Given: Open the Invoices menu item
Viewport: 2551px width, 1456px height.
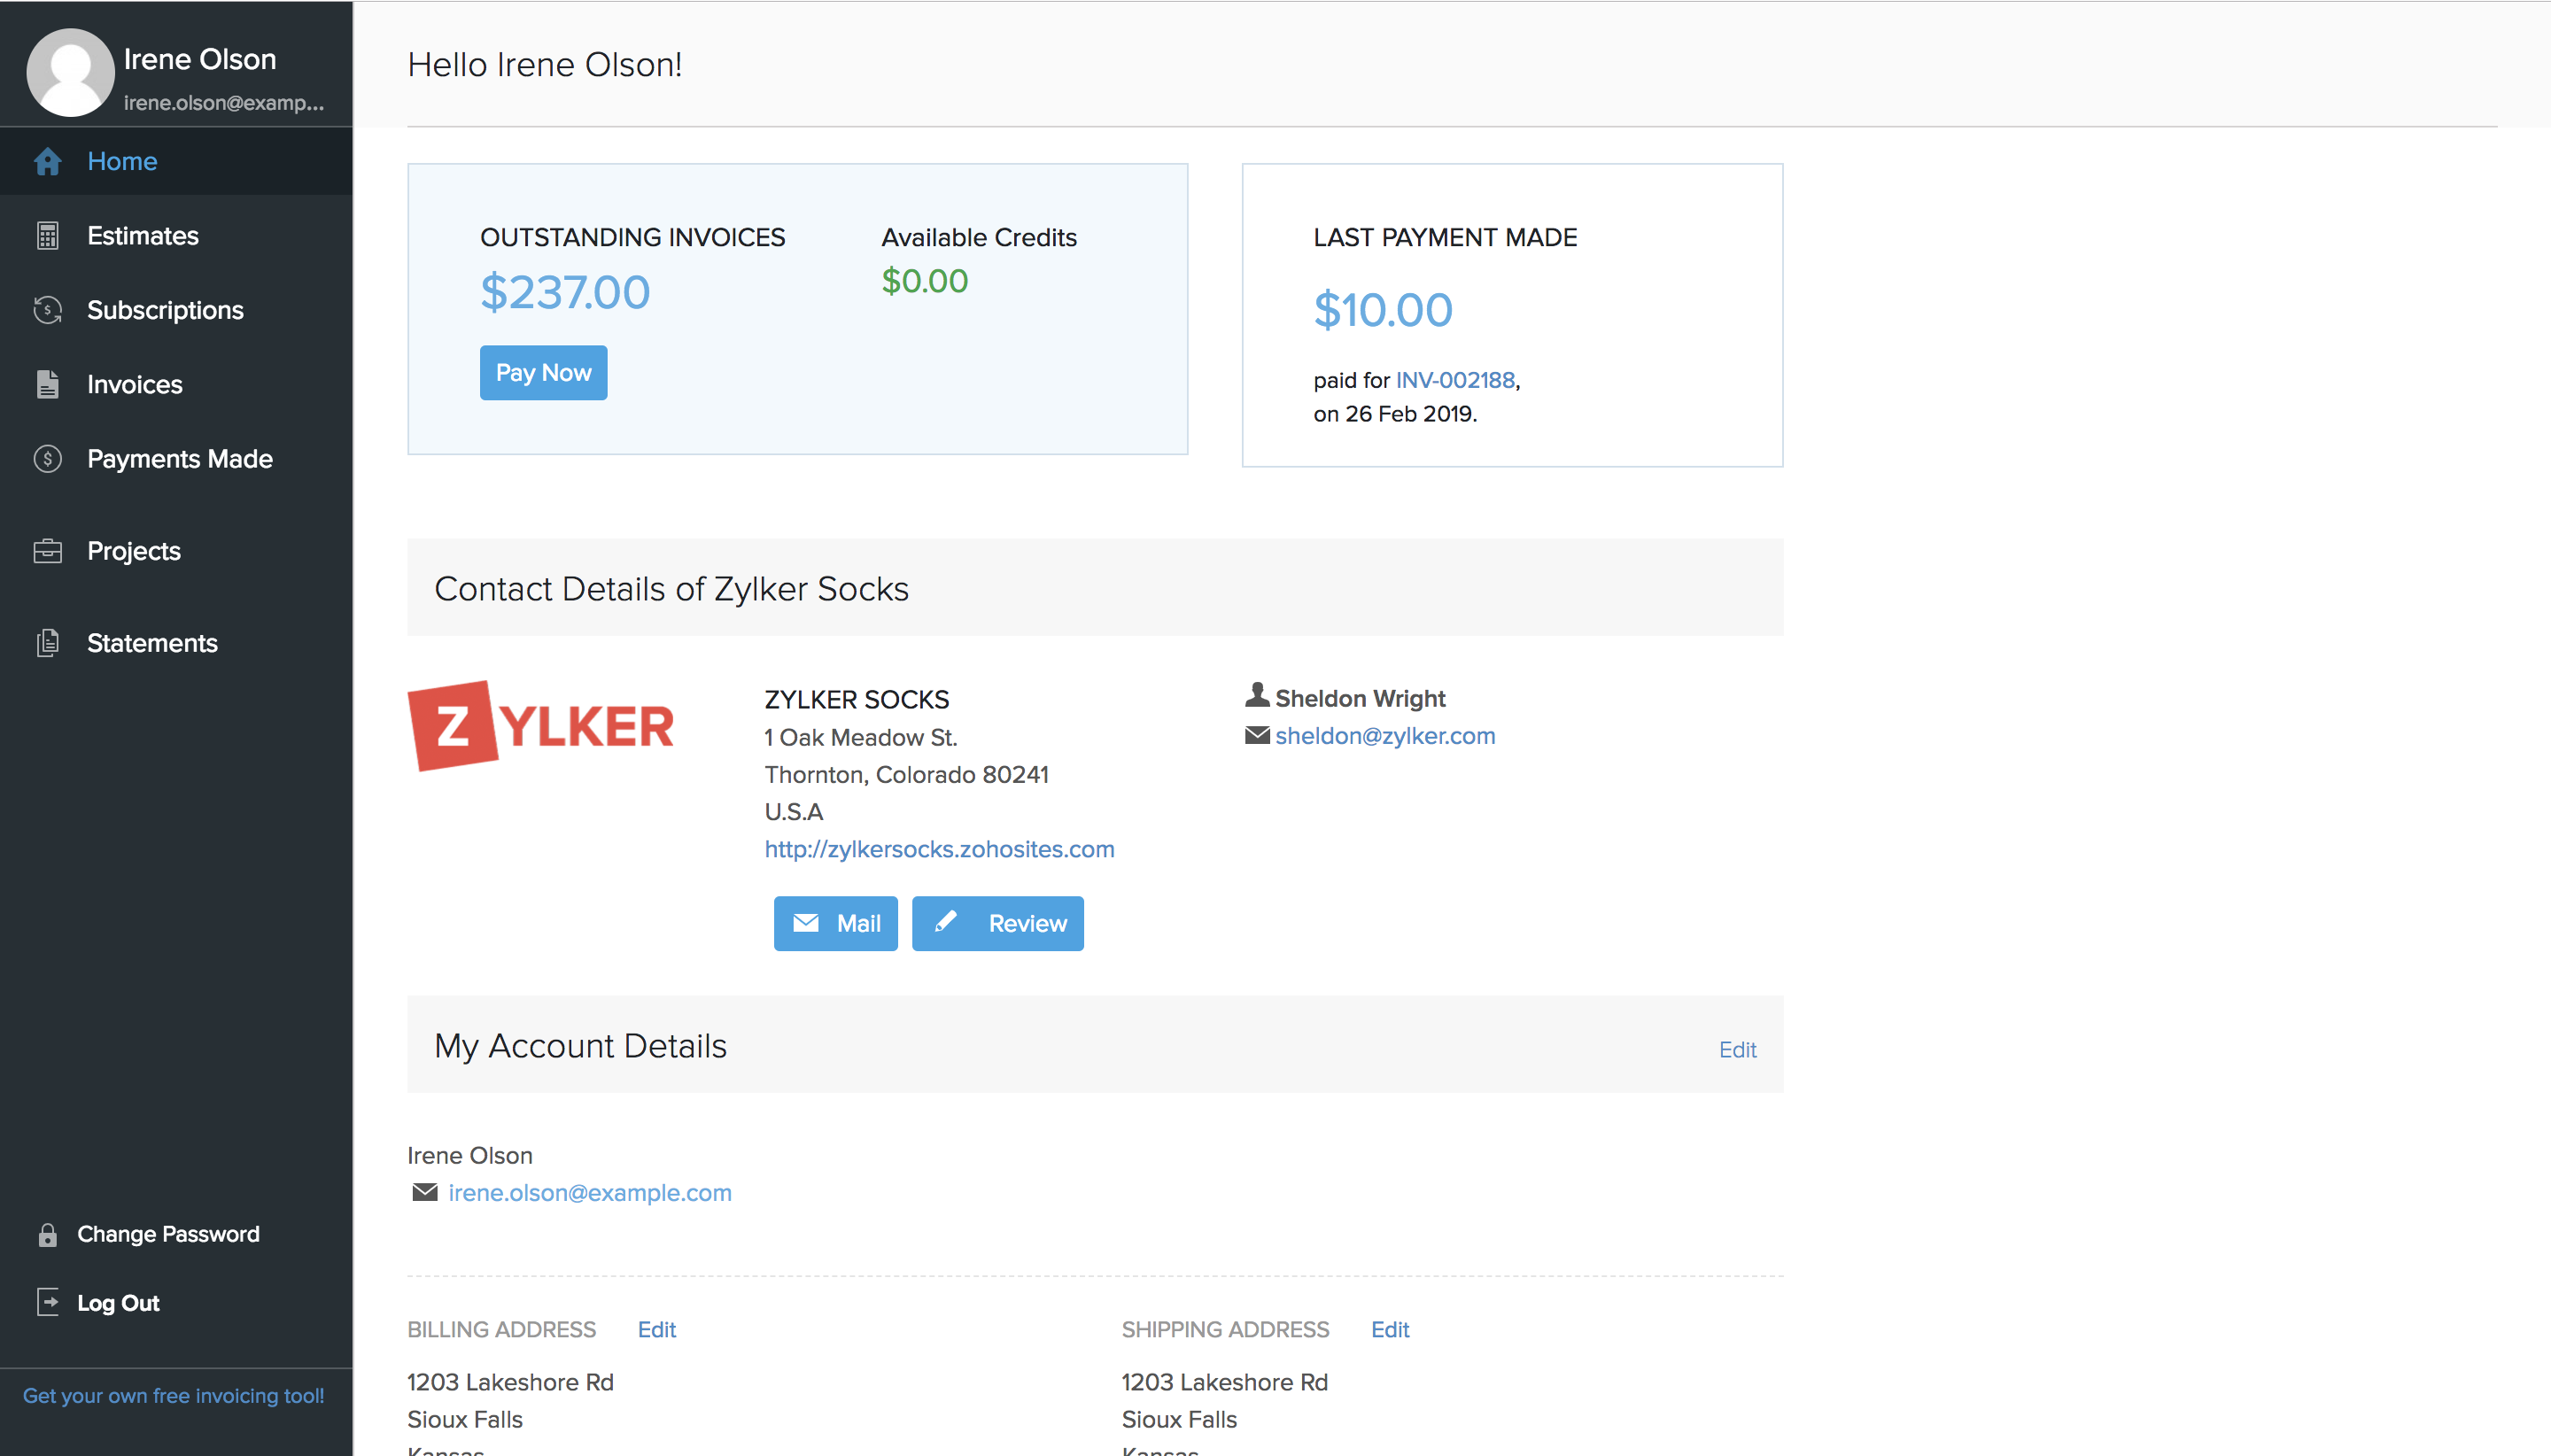Looking at the screenshot, I should click(134, 385).
